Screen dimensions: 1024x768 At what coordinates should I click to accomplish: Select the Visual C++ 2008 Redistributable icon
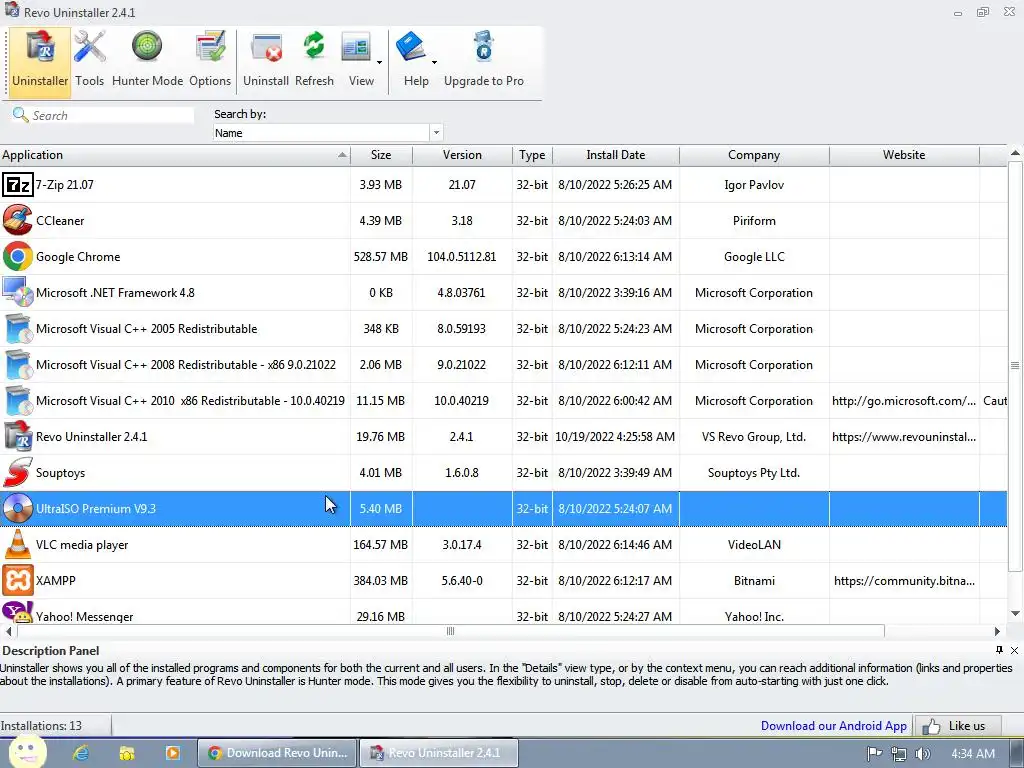(x=18, y=364)
